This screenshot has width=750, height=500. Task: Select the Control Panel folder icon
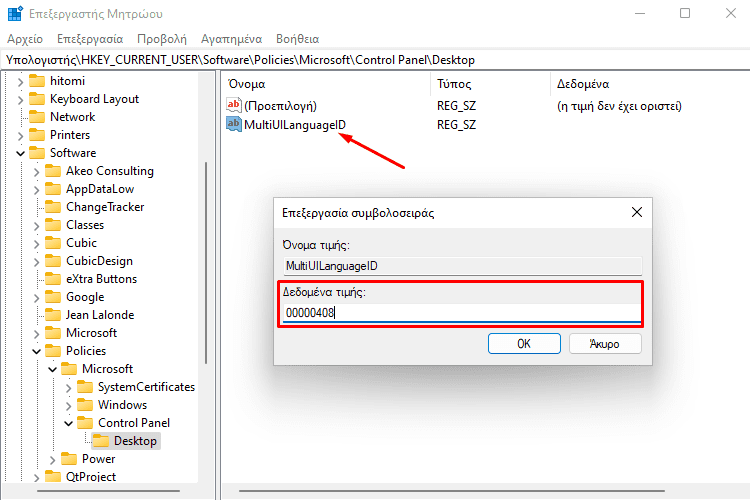tap(85, 423)
